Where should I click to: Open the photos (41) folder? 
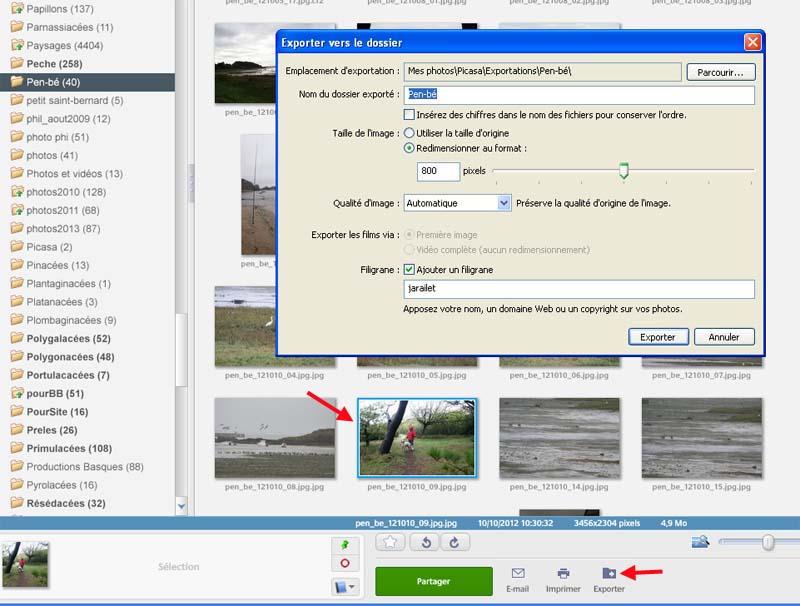(52, 155)
